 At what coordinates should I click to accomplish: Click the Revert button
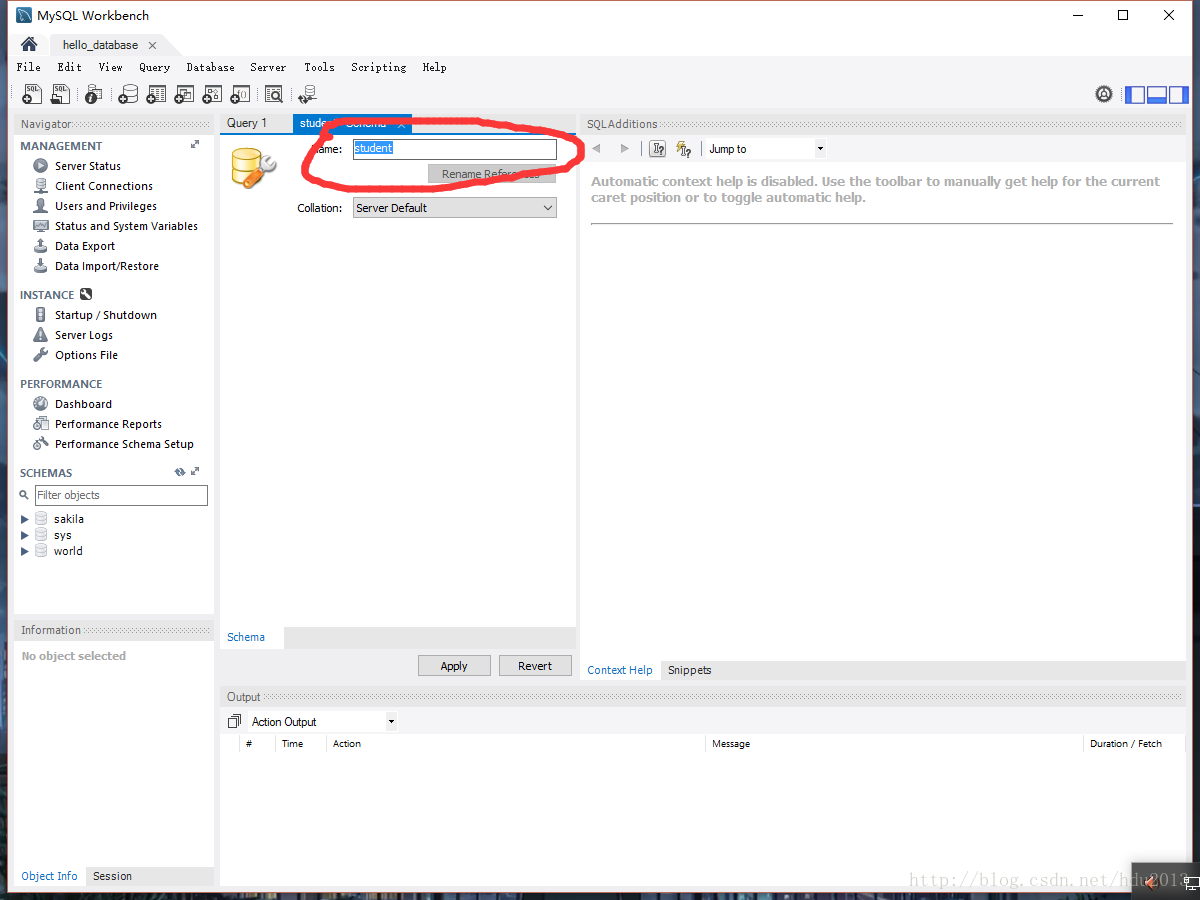point(535,666)
